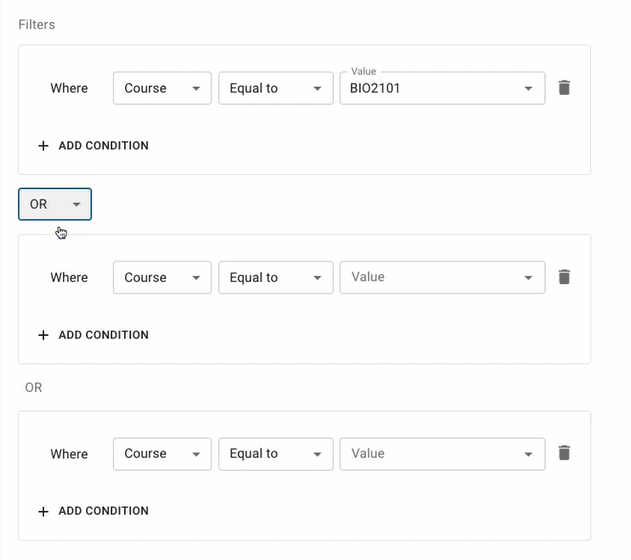Remove the third filter group via trash icon
Viewport: 631px width, 560px height.
(564, 453)
